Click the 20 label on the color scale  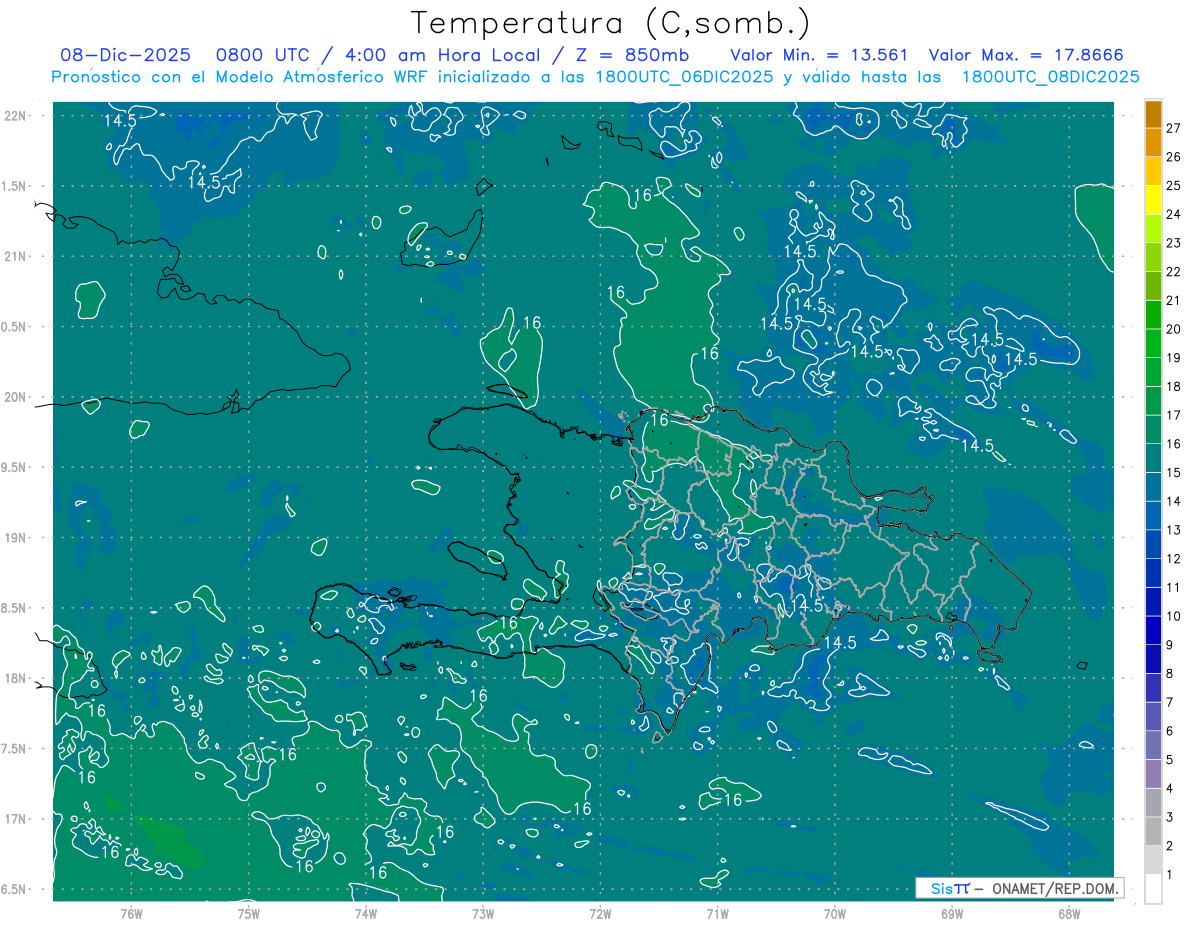[1173, 329]
